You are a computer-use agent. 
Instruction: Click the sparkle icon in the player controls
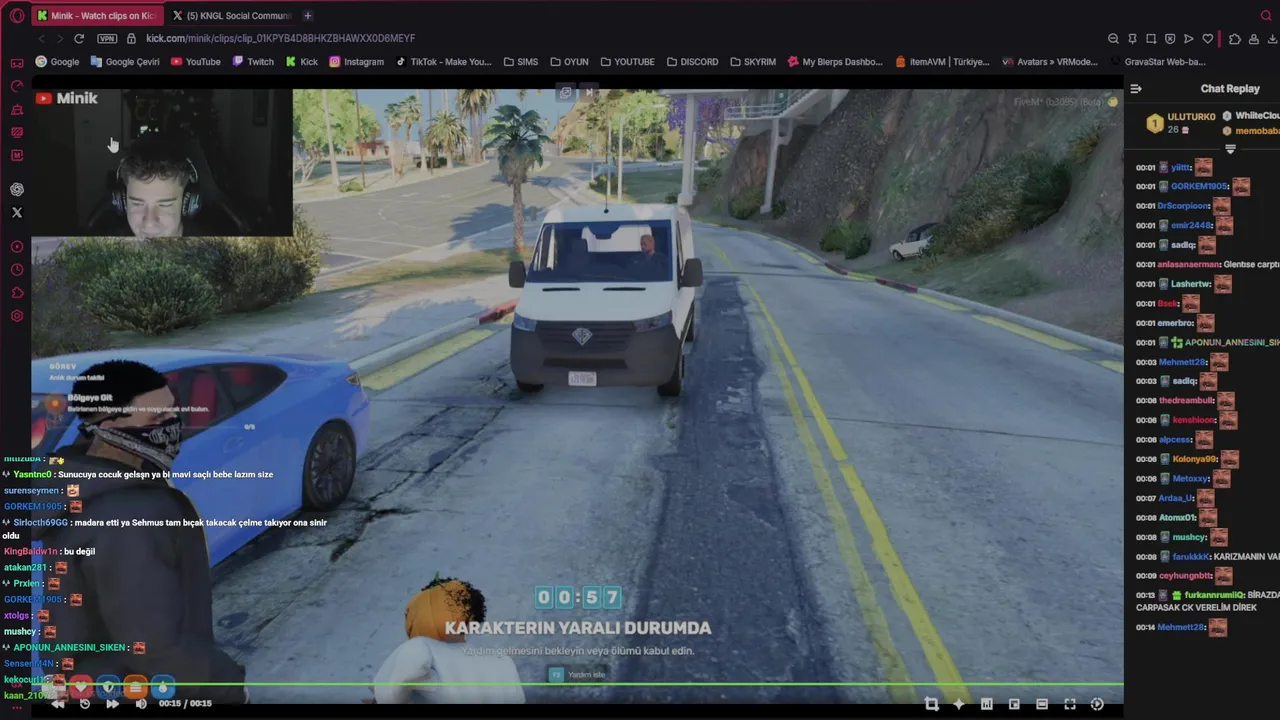click(959, 704)
